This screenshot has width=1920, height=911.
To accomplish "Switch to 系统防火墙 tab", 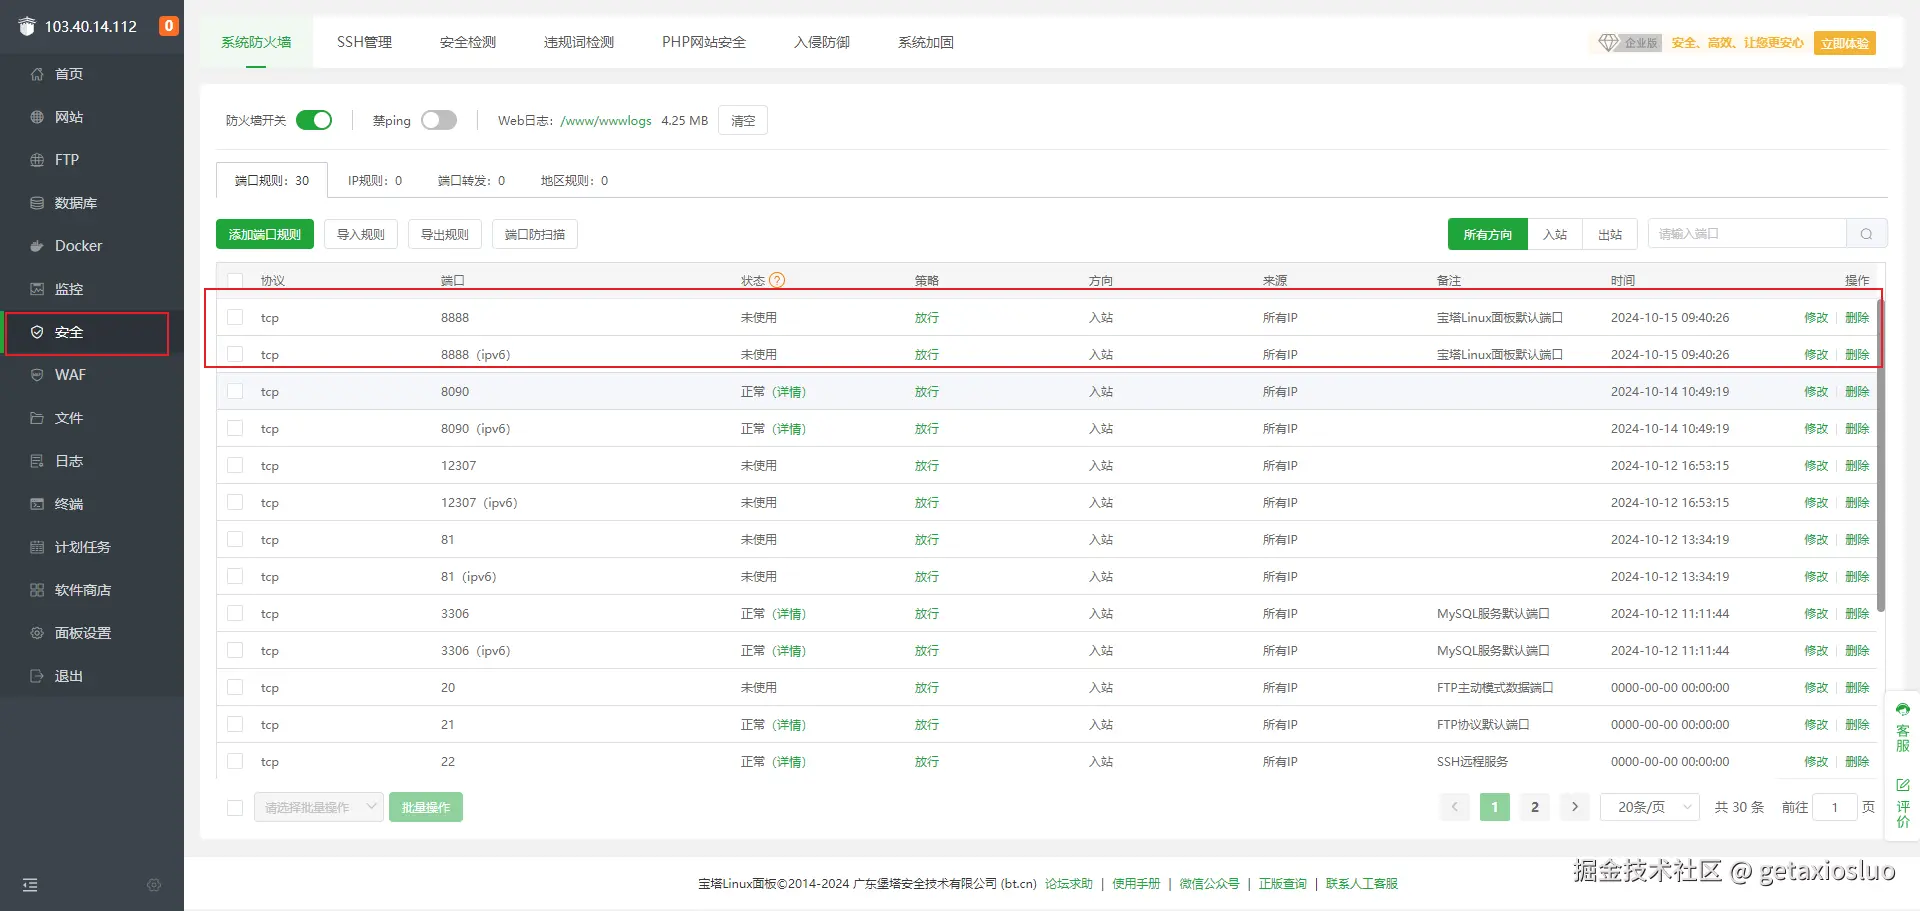I will tap(256, 42).
